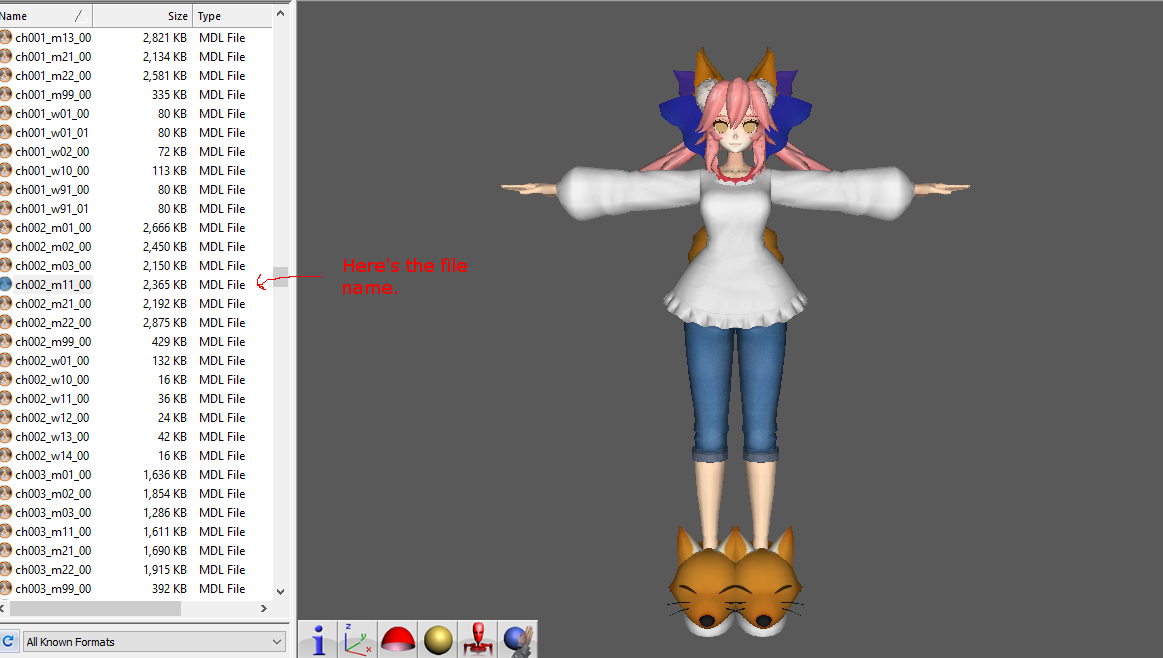Click the horizontal scrollbar right arrow

pyautogui.click(x=263, y=608)
